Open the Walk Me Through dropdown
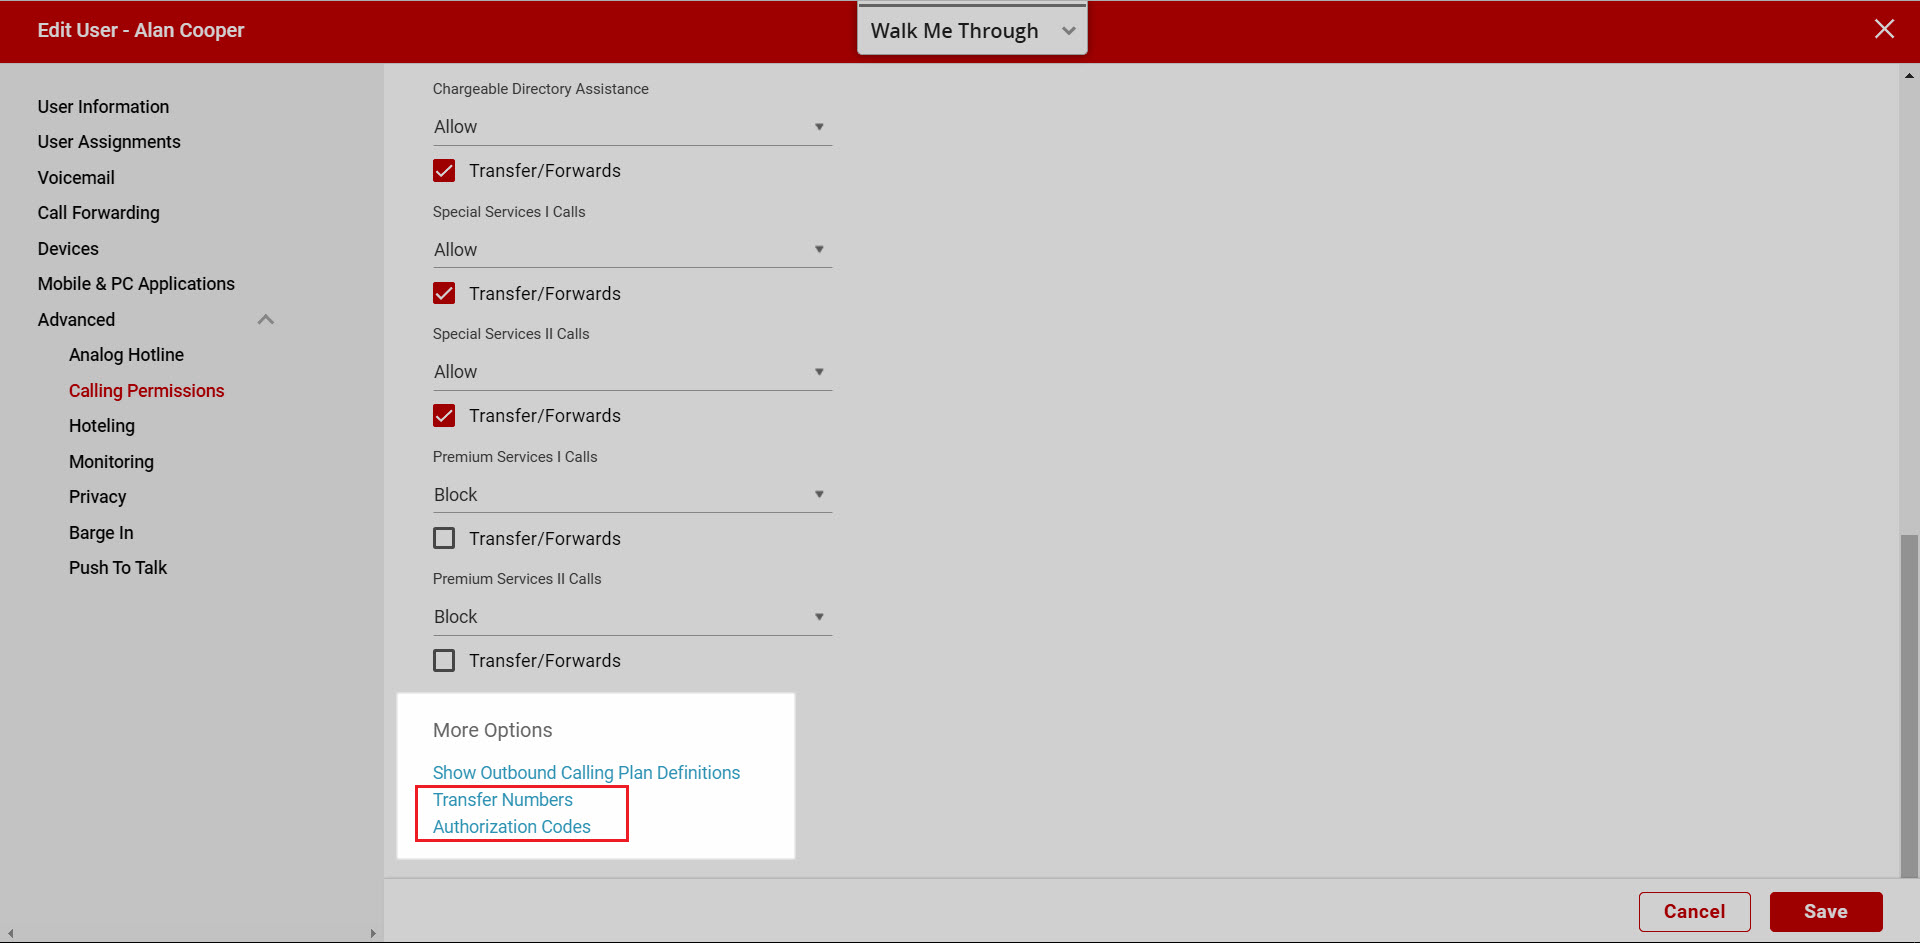The image size is (1920, 943). (x=972, y=30)
